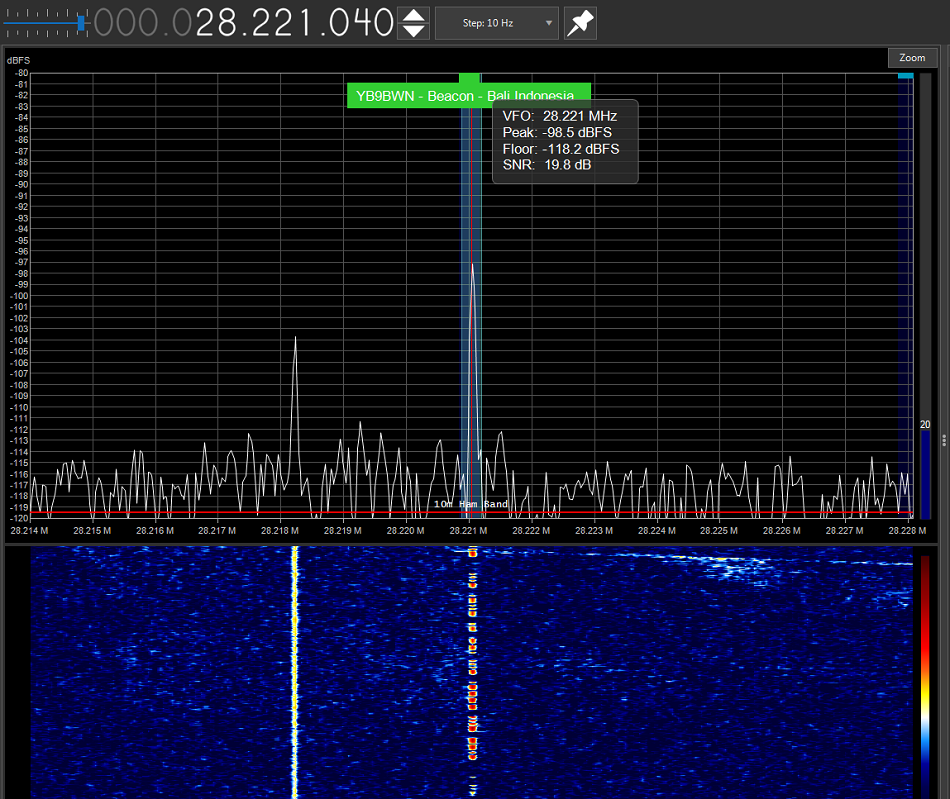Click the three-dot panel splitter handle
Screen dimensions: 950x799
(x=943, y=439)
